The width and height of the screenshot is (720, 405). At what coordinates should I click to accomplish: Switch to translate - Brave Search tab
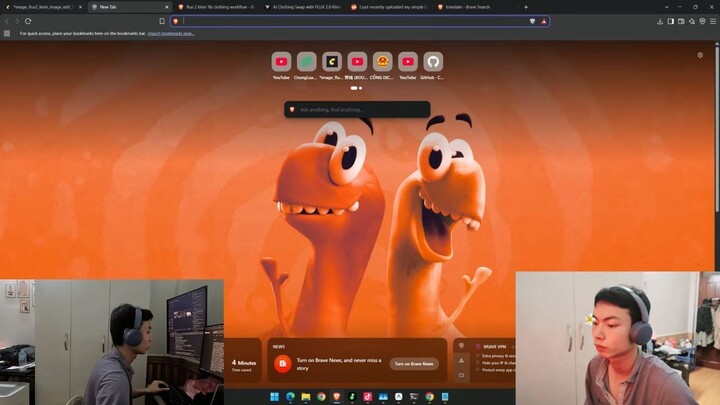coord(476,7)
